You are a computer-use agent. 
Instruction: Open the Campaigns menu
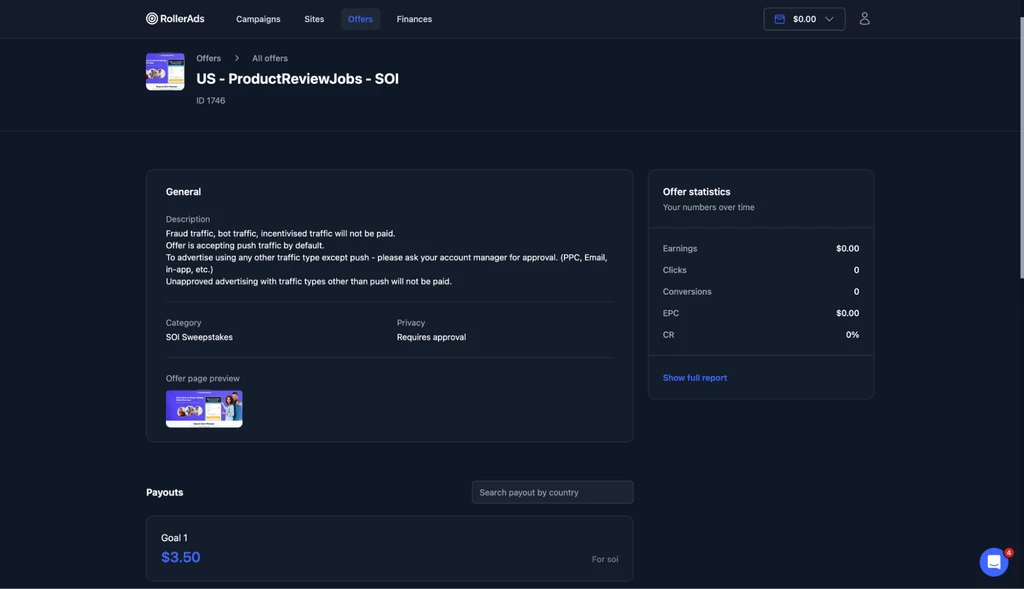(x=258, y=19)
